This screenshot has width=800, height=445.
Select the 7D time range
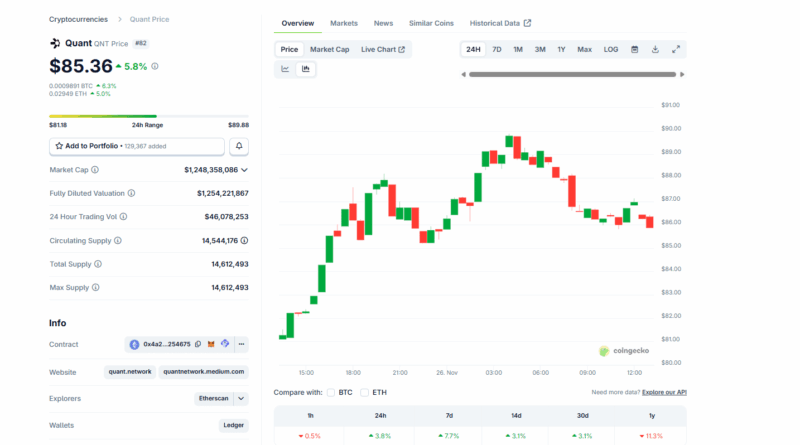pos(497,49)
